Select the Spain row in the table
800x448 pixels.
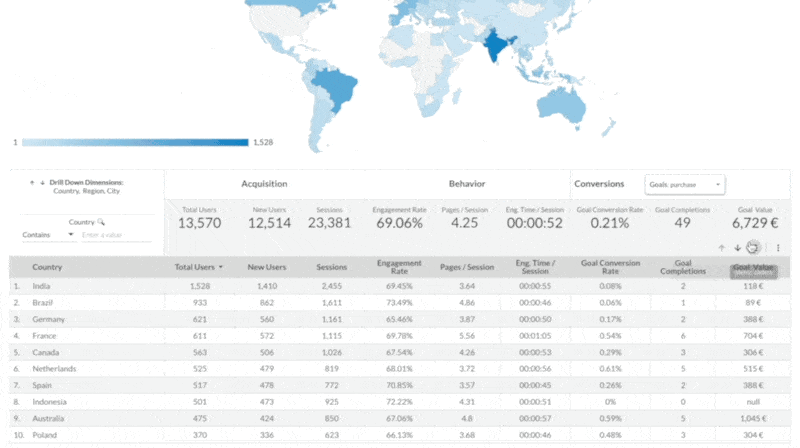[400, 385]
